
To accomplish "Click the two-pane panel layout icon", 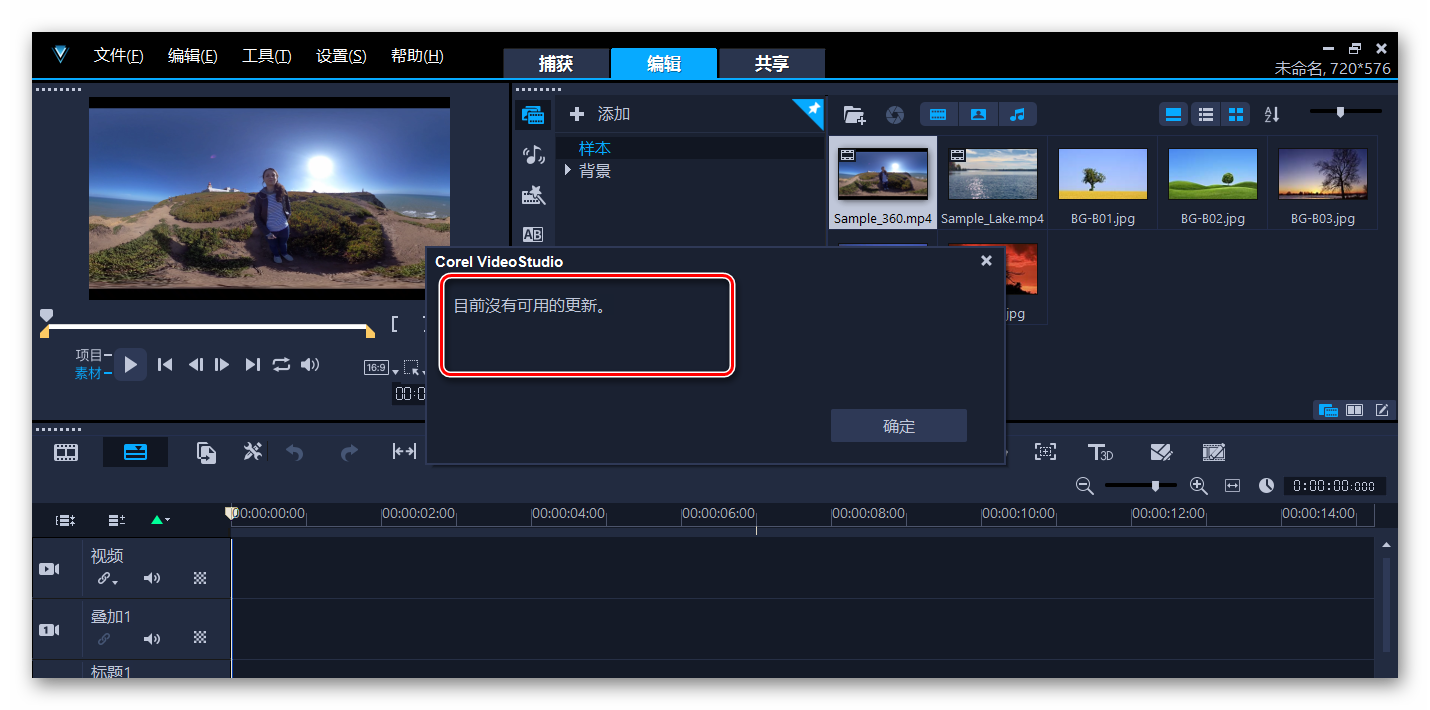I will (1355, 410).
